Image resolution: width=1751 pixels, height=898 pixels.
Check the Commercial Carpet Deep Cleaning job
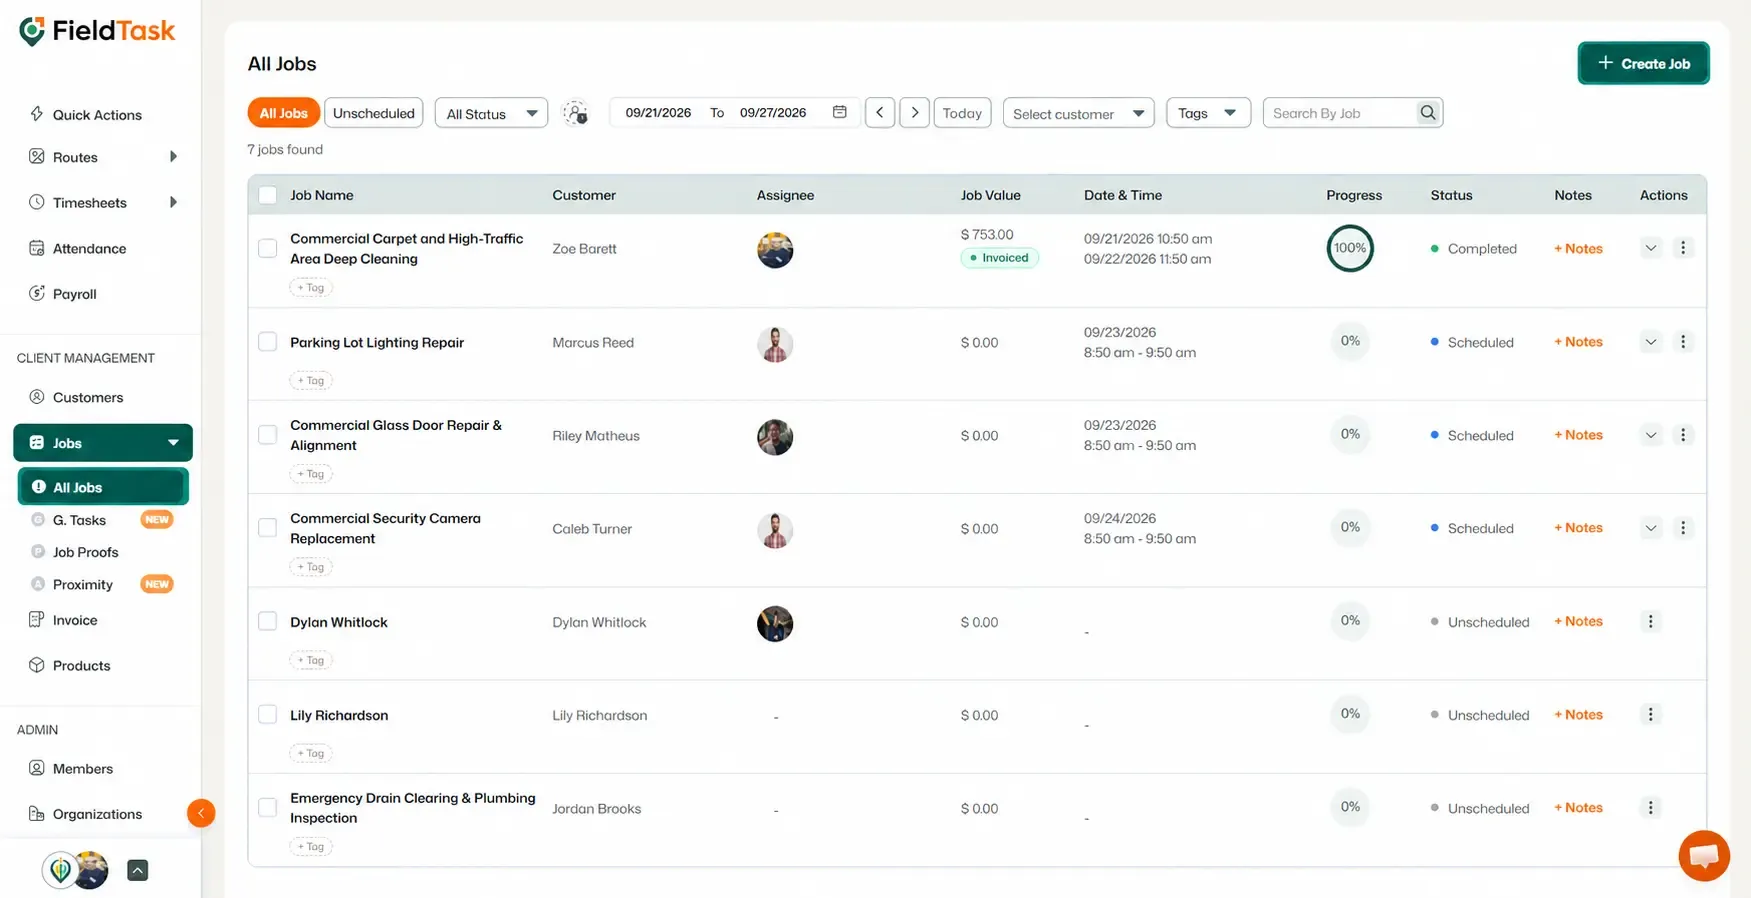tap(268, 248)
